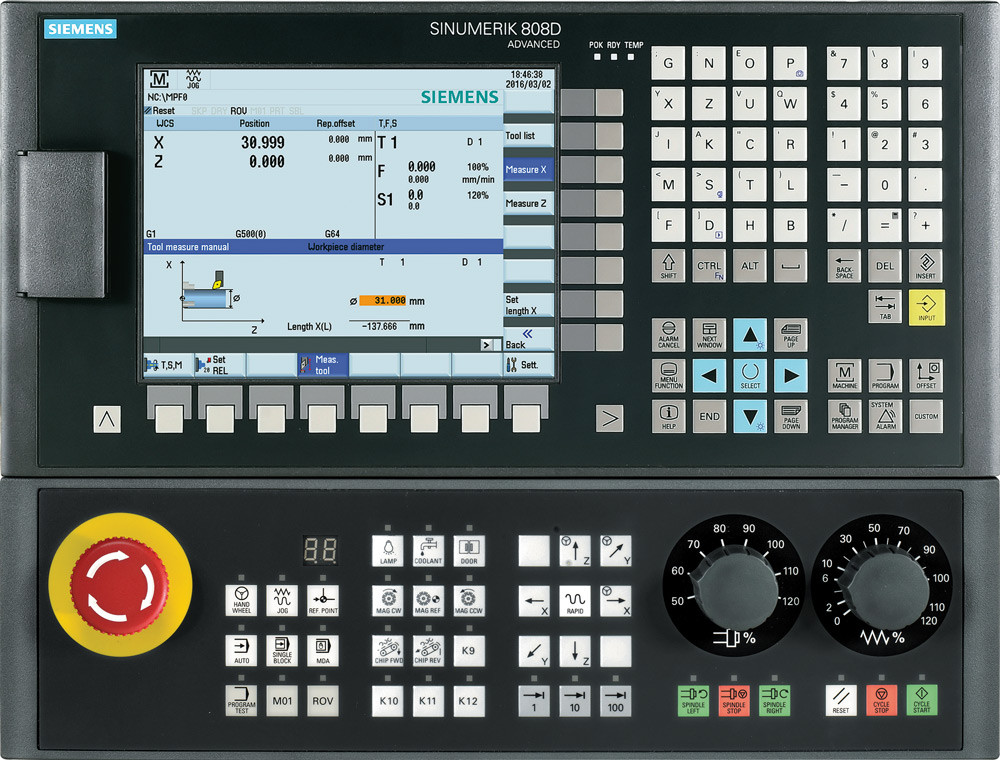Select the Tool list softkey on screen
Viewport: 1000px width, 760px height.
click(529, 136)
